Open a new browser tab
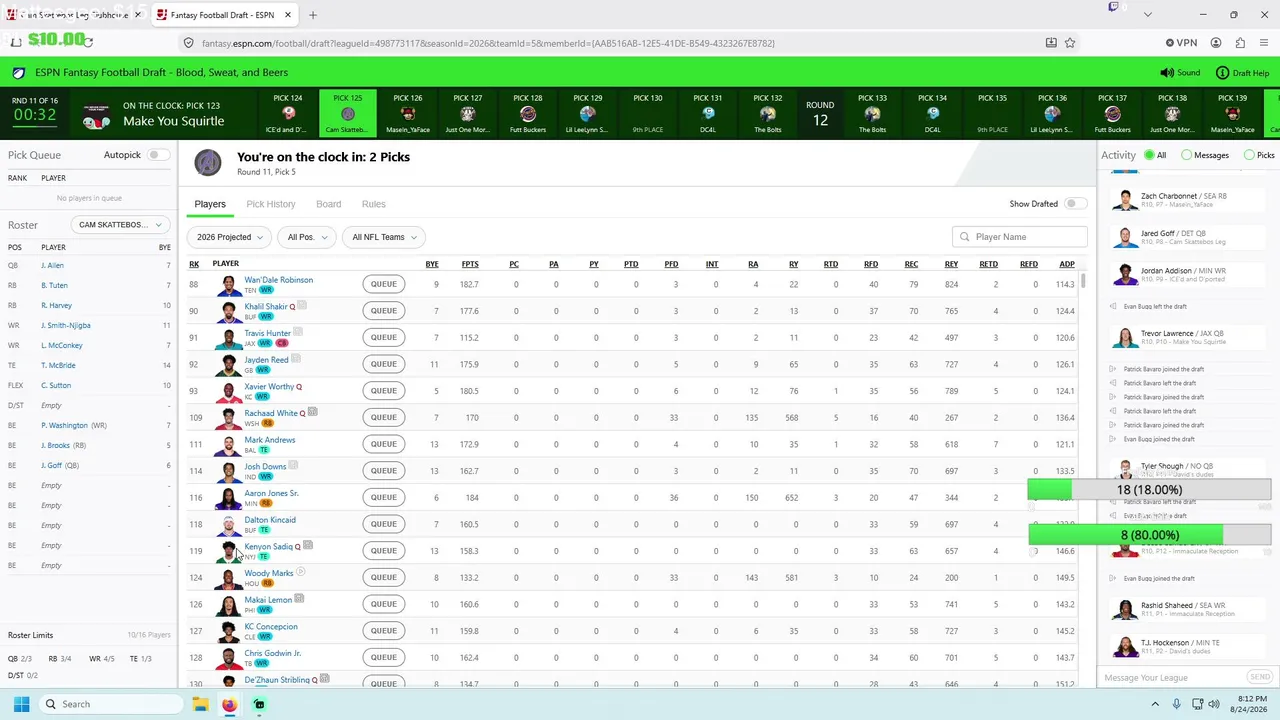Screen dimensions: 1280x720 click(x=313, y=15)
